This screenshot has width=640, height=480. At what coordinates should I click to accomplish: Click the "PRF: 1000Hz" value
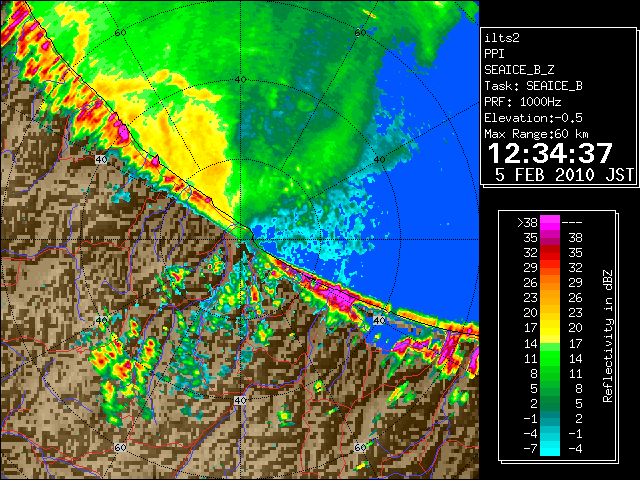pos(522,102)
